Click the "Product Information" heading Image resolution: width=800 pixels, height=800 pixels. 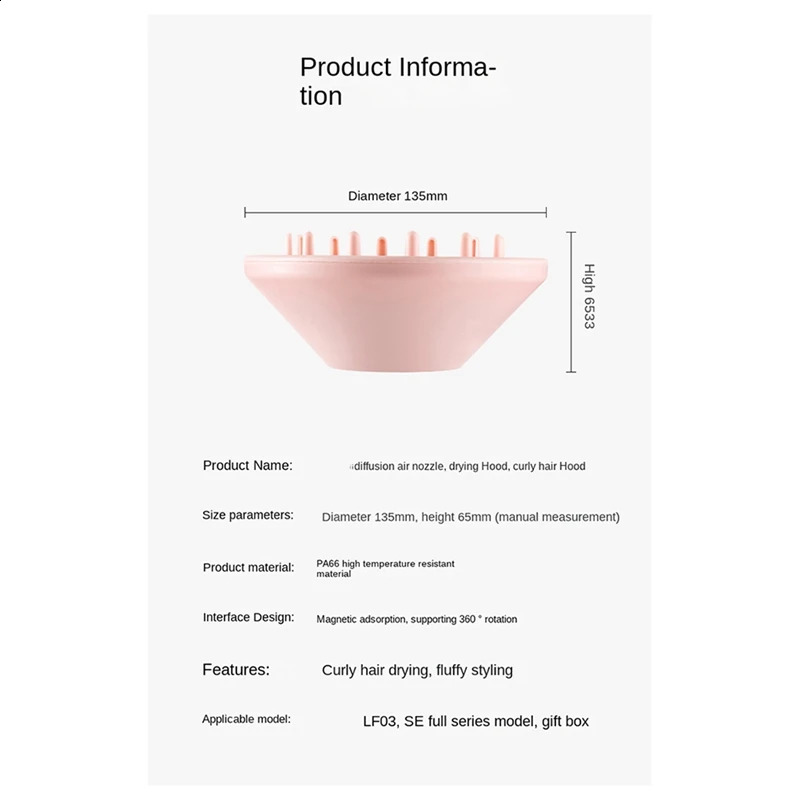click(397, 81)
